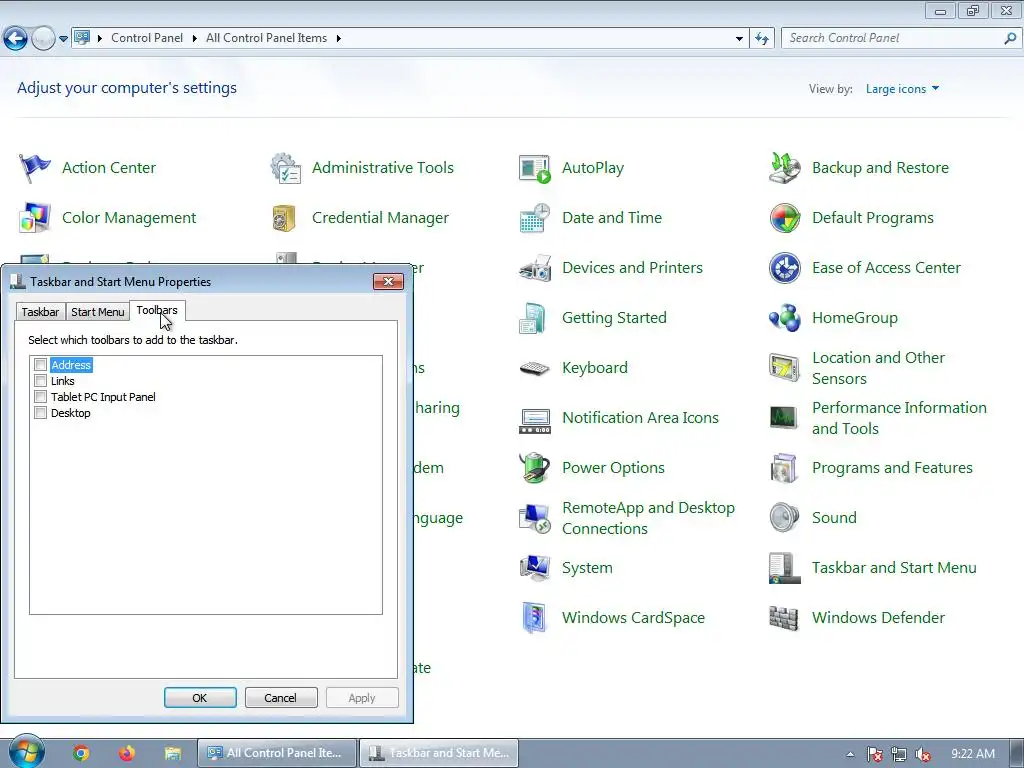Click the muted volume tray icon
The image size is (1024, 768).
[923, 754]
